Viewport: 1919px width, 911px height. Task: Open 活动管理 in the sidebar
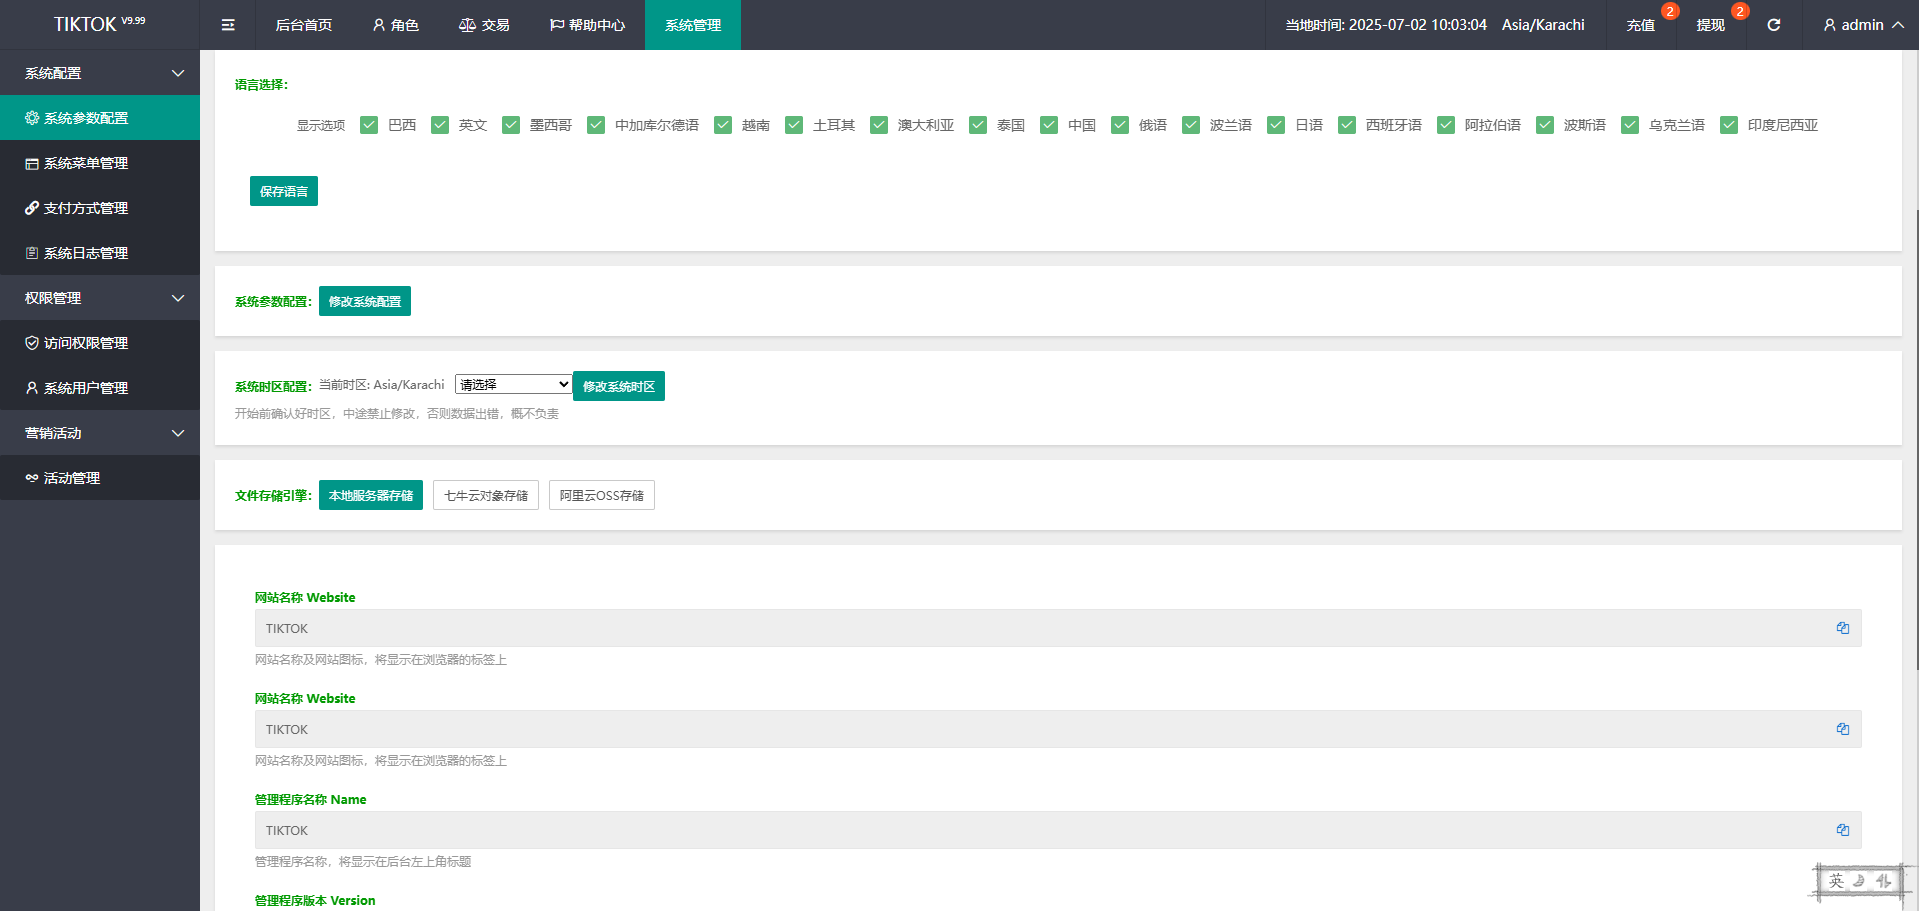click(72, 478)
